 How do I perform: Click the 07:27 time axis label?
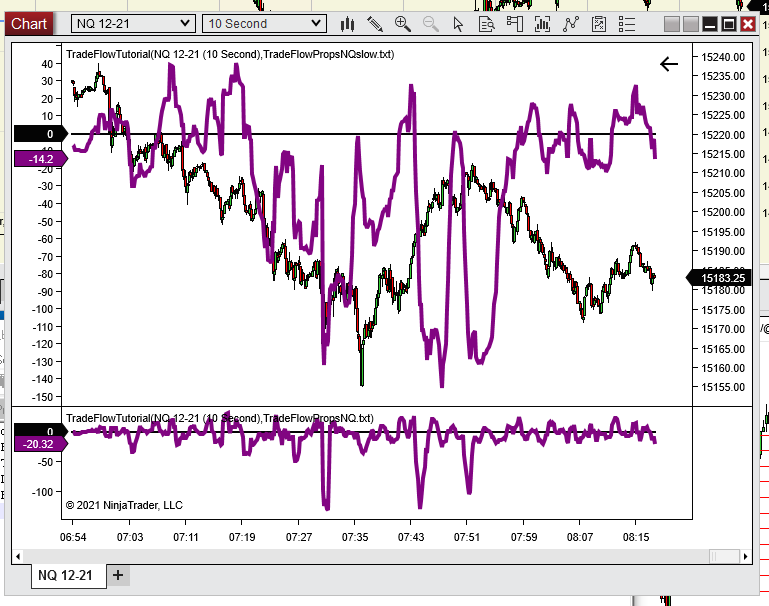click(299, 537)
